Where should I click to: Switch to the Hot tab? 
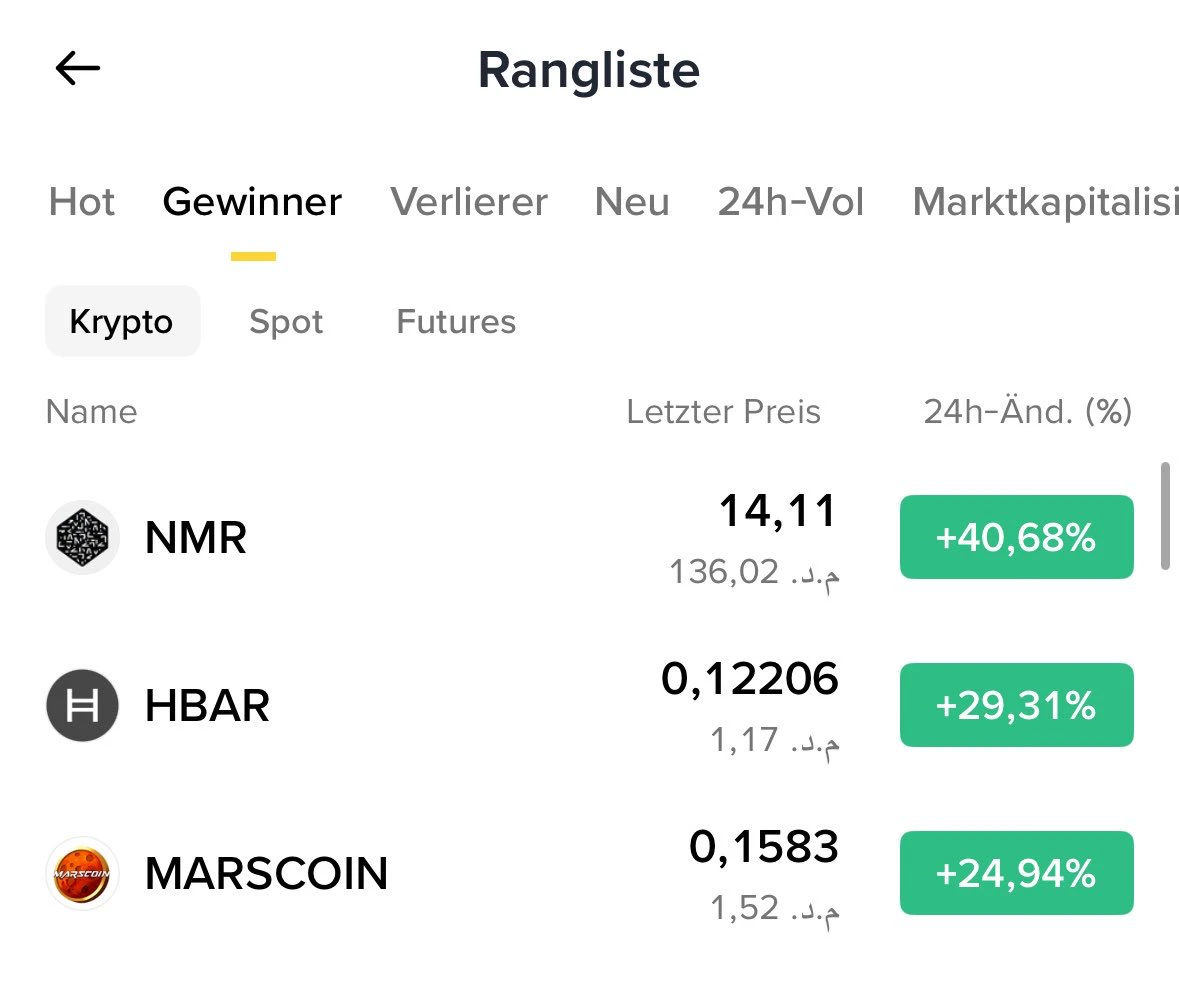82,202
